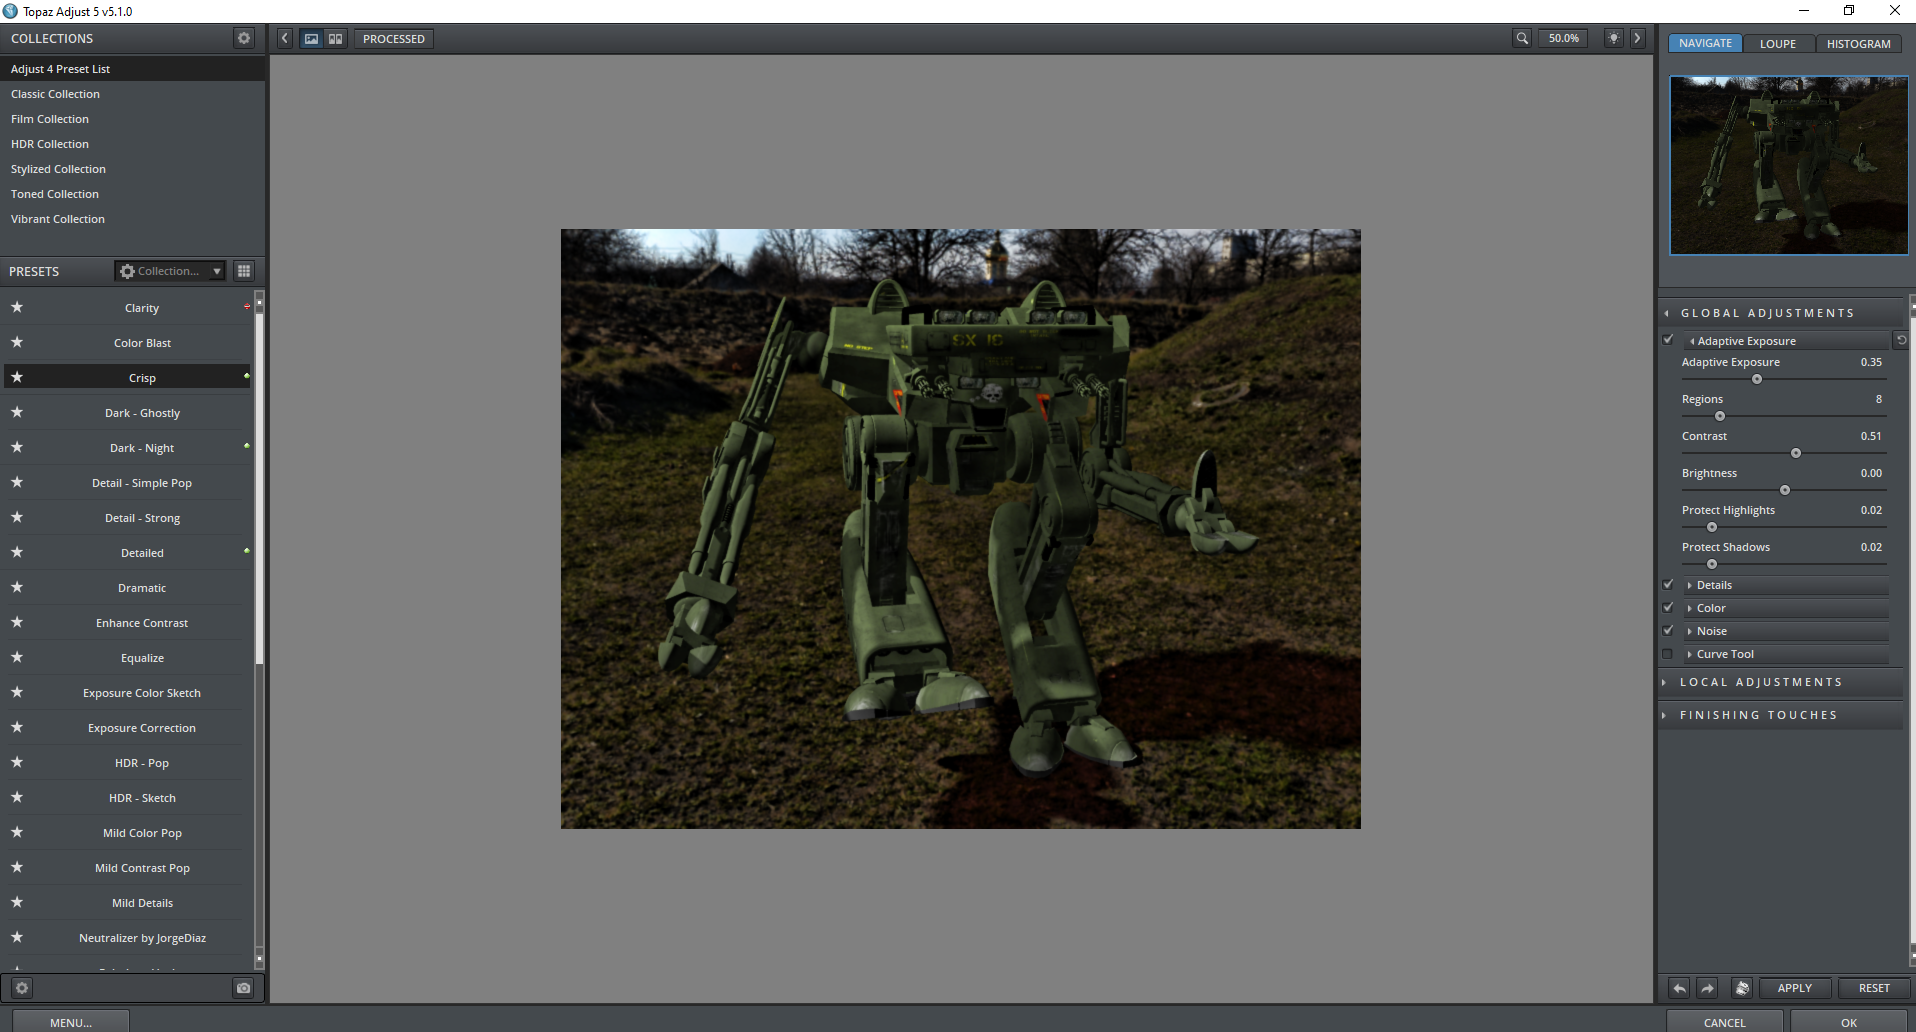
Task: Click the RESET button
Action: pos(1874,988)
